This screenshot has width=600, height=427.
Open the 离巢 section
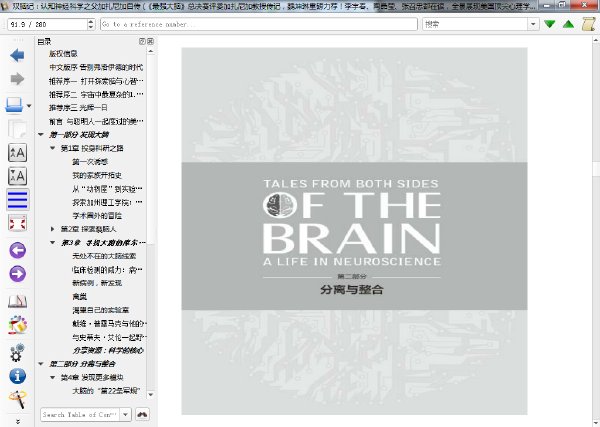[x=80, y=297]
